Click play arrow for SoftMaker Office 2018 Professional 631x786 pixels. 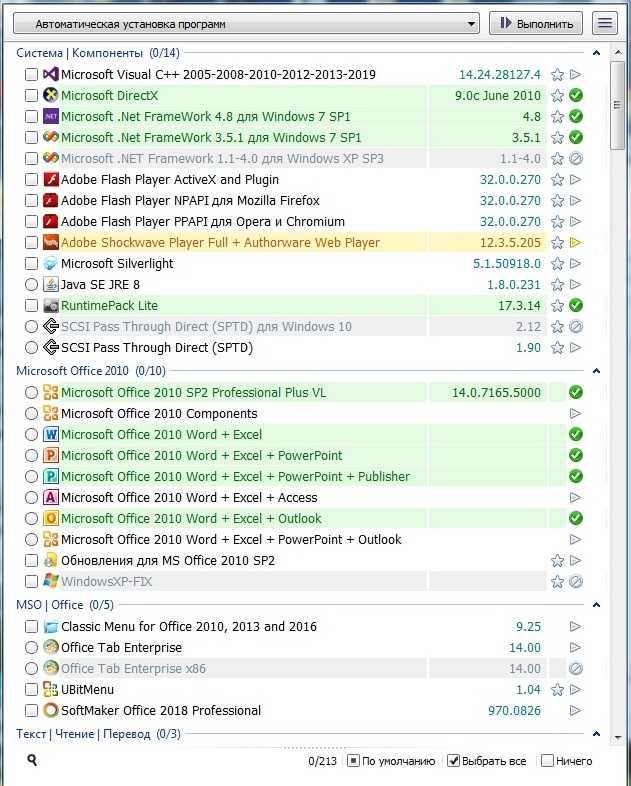coord(575,710)
